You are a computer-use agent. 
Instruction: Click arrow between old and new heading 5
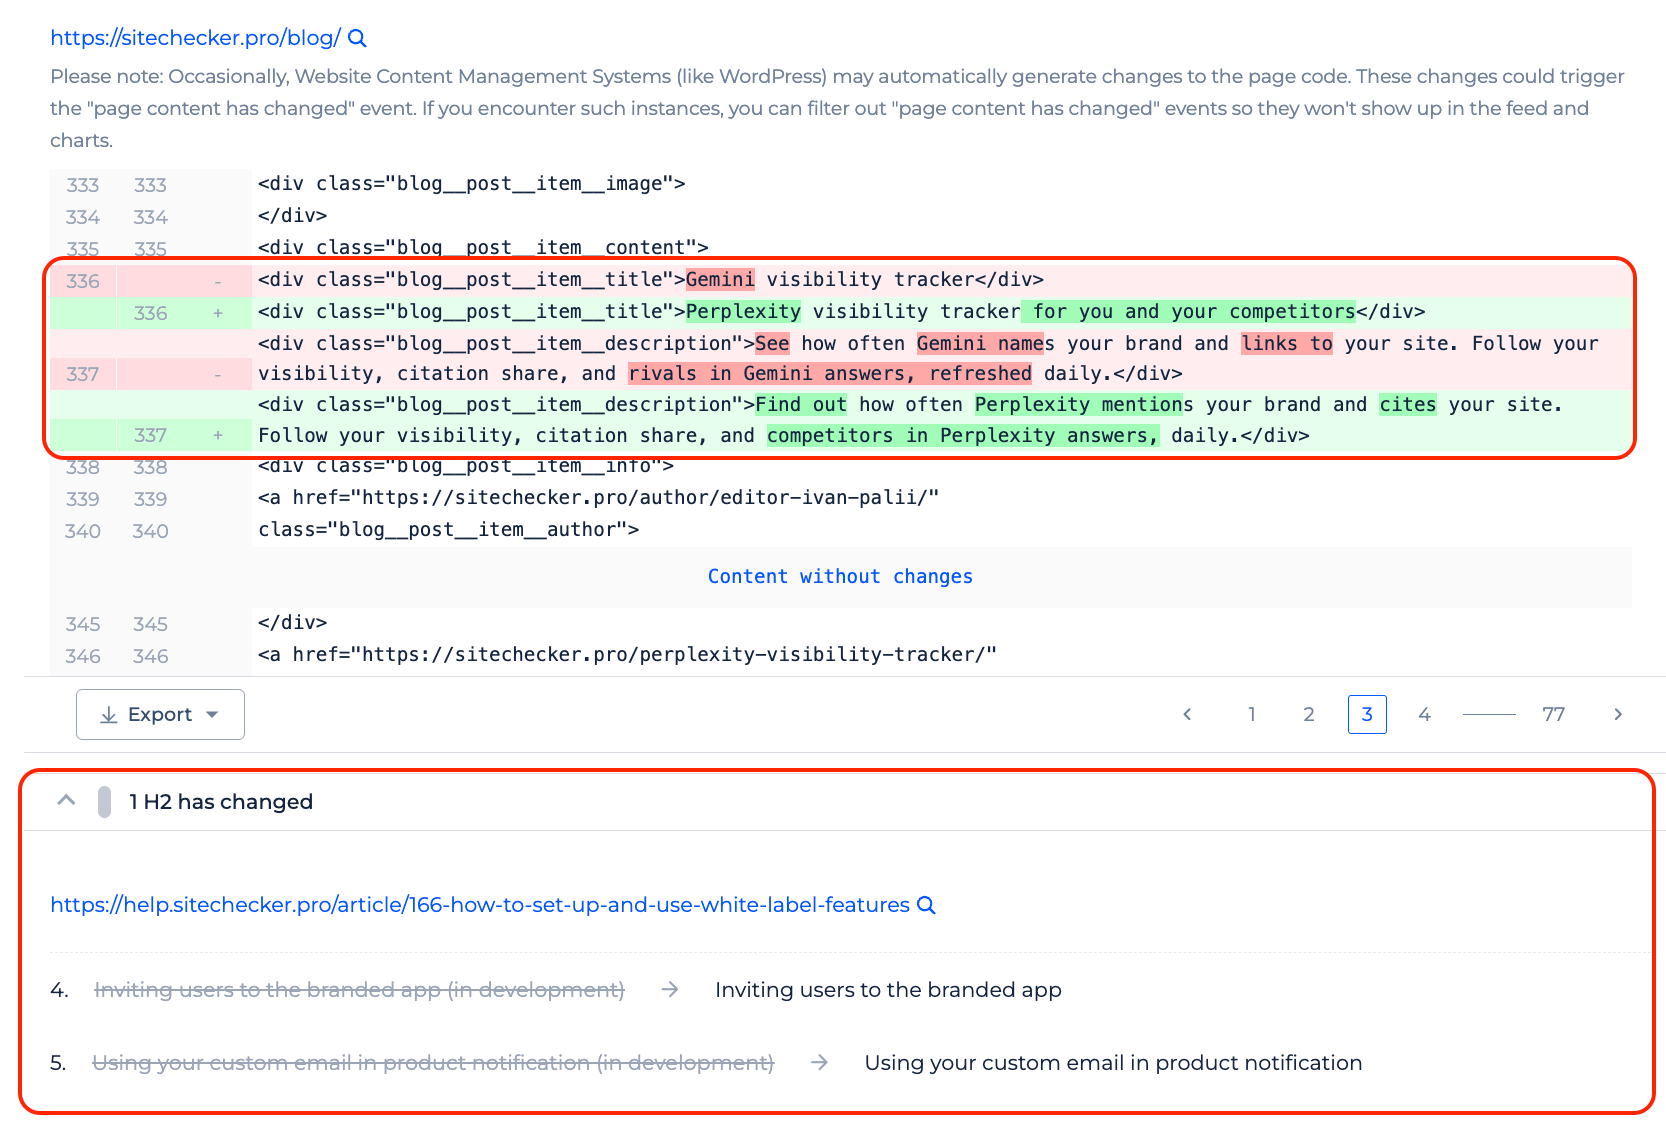point(819,1062)
